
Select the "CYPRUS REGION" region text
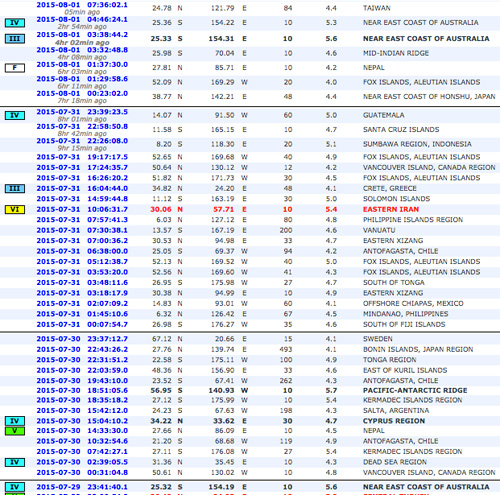[394, 421]
